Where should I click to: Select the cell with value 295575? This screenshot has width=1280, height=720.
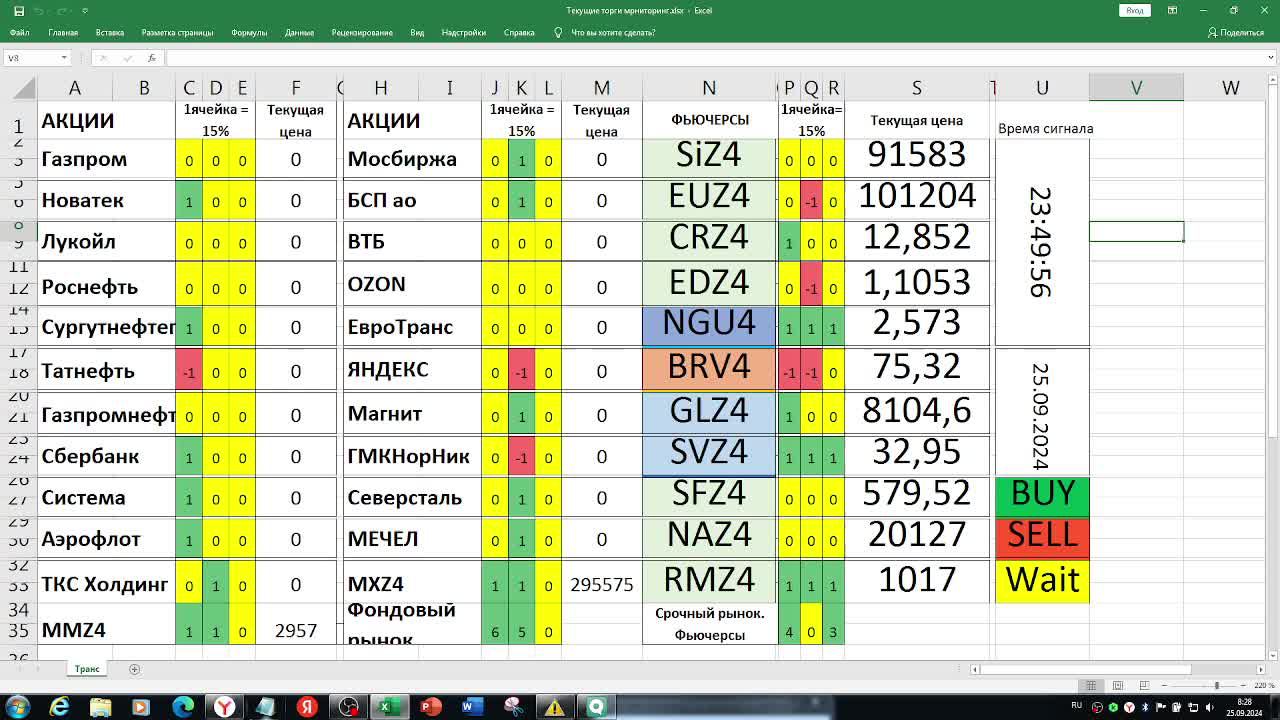point(601,584)
